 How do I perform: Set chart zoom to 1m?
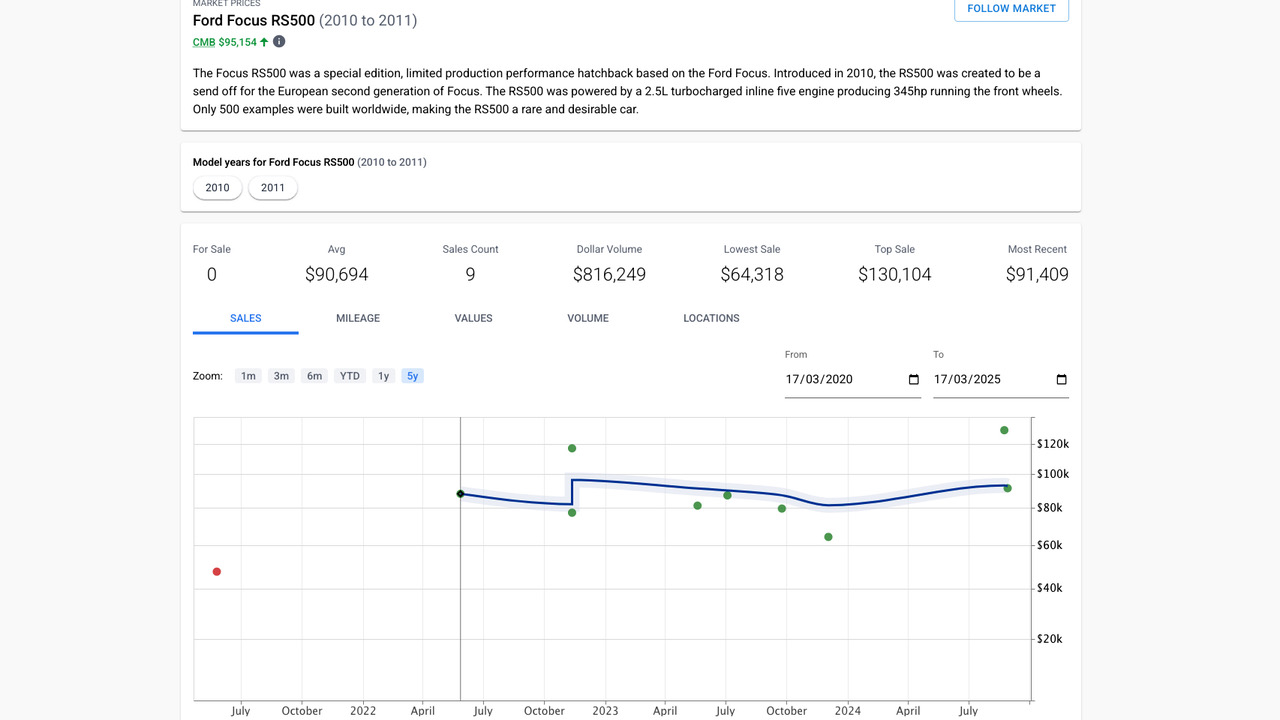[x=248, y=376]
